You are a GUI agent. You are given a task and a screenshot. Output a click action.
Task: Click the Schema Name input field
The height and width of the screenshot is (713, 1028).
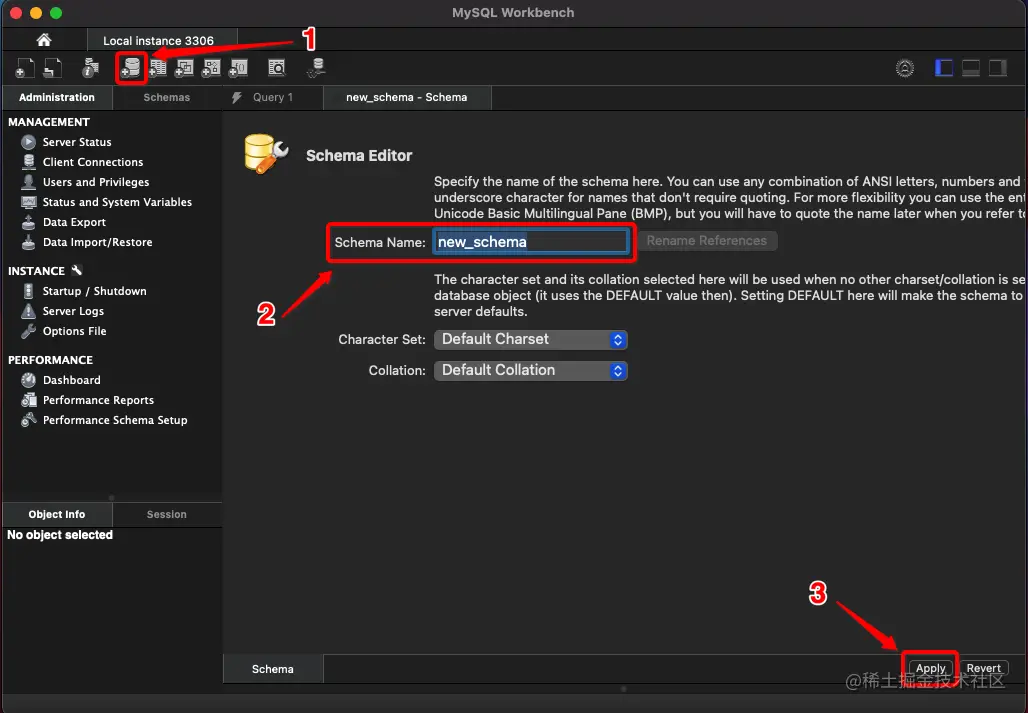tap(530, 242)
